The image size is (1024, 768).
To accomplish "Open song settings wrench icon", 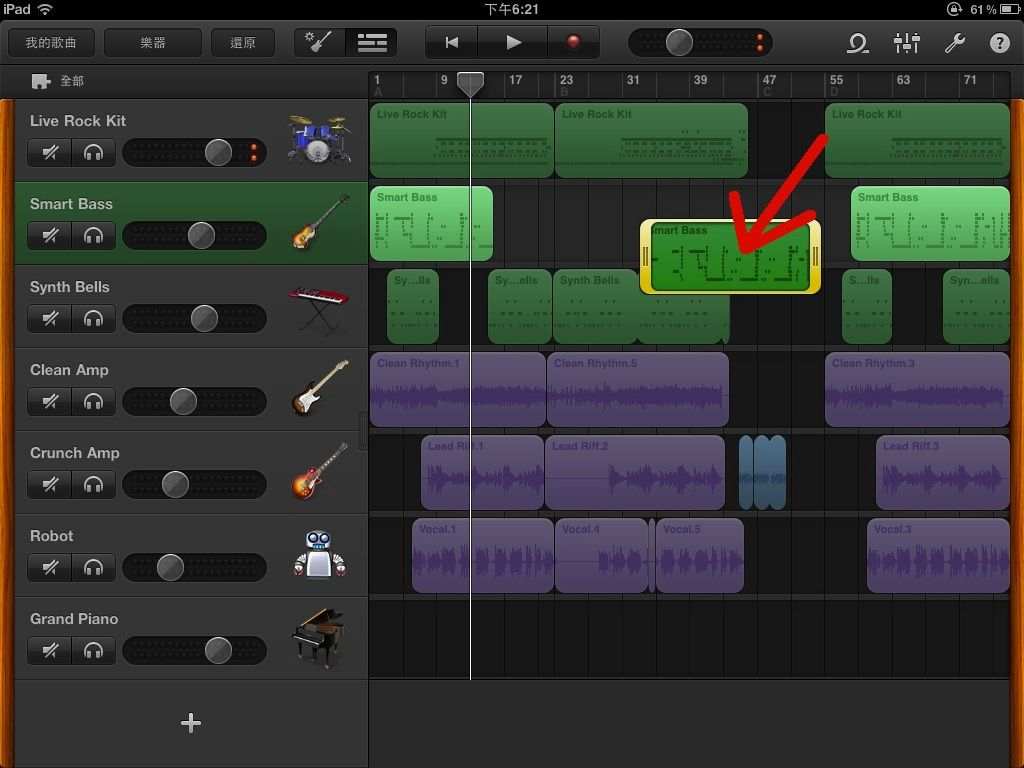I will (954, 43).
